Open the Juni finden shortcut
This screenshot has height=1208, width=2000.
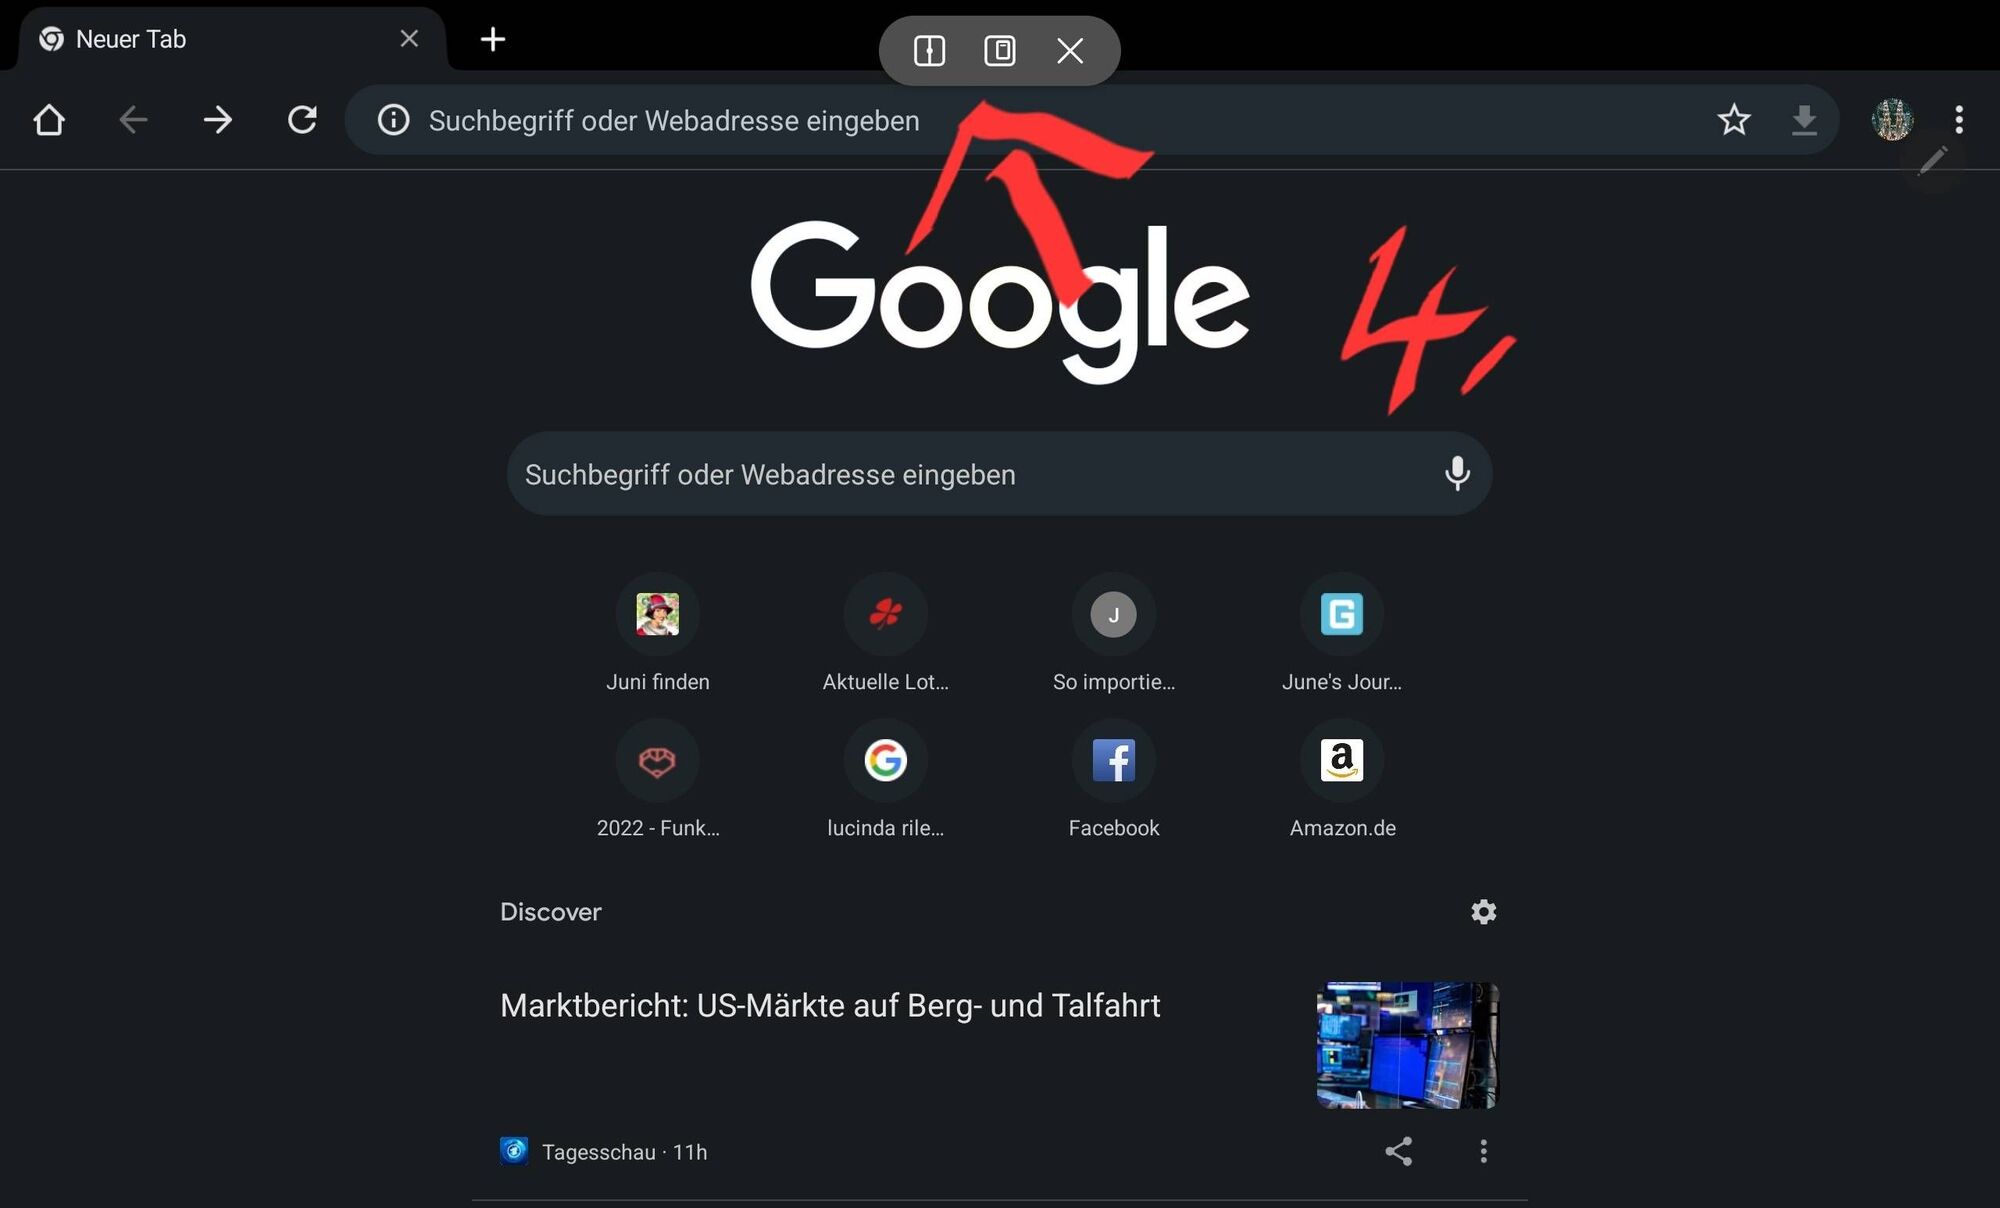(658, 634)
